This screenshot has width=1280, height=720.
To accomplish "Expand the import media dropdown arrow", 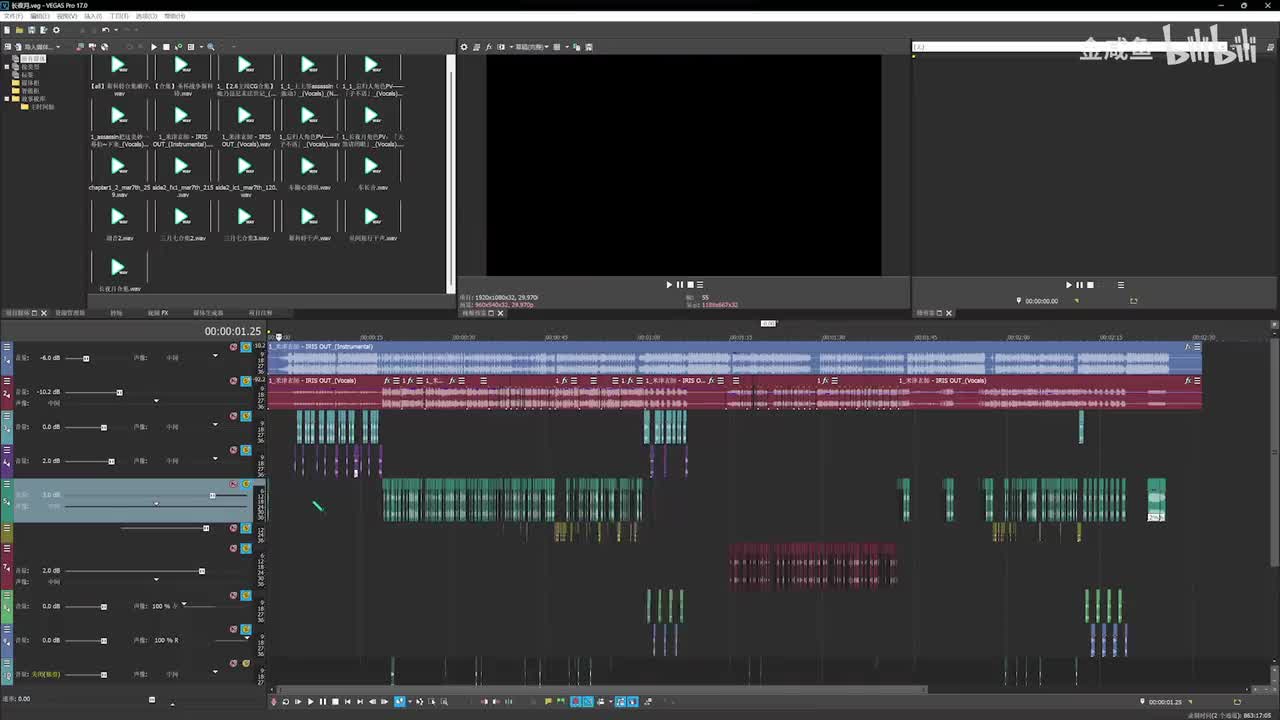I will point(58,47).
